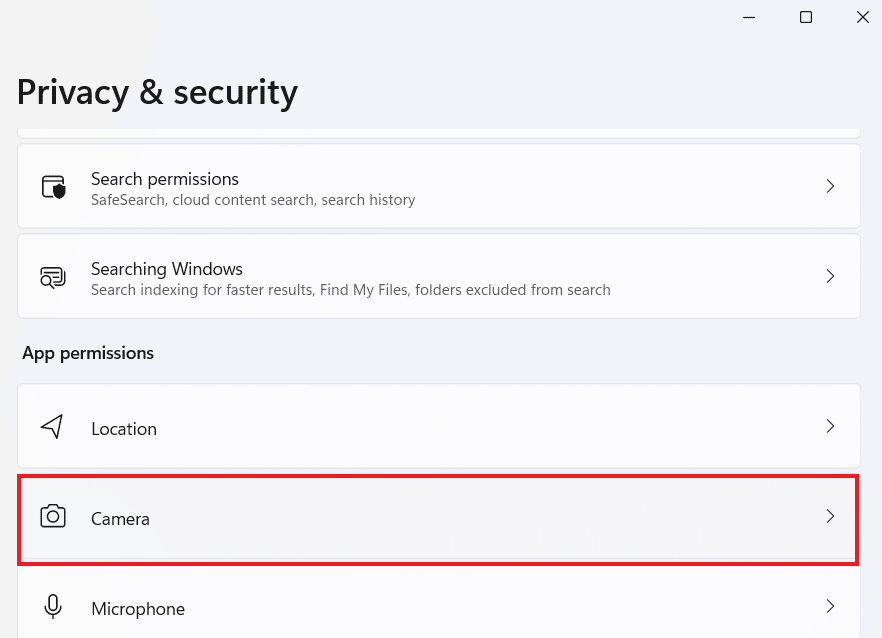The width and height of the screenshot is (882, 638).
Task: Open Location settings via its chevron
Action: click(x=830, y=426)
